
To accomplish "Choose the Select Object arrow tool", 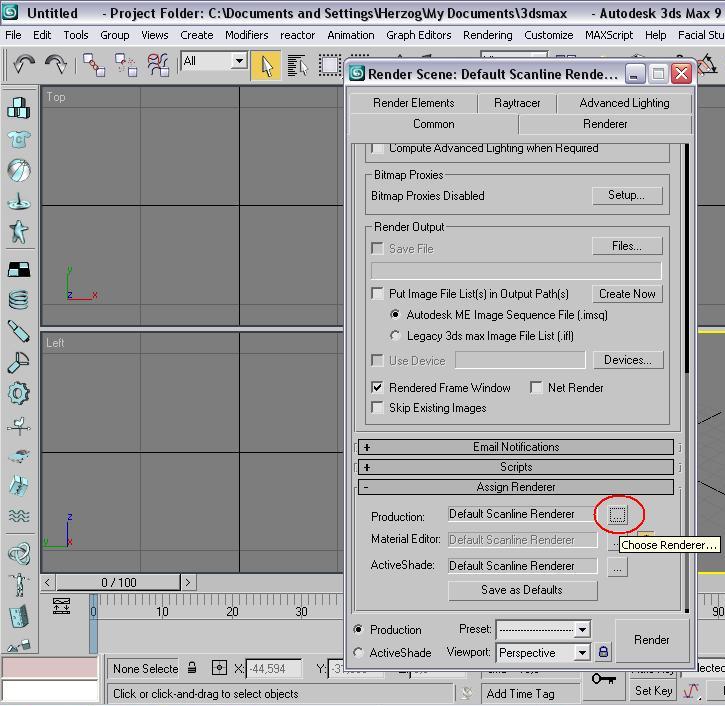I will [x=266, y=66].
